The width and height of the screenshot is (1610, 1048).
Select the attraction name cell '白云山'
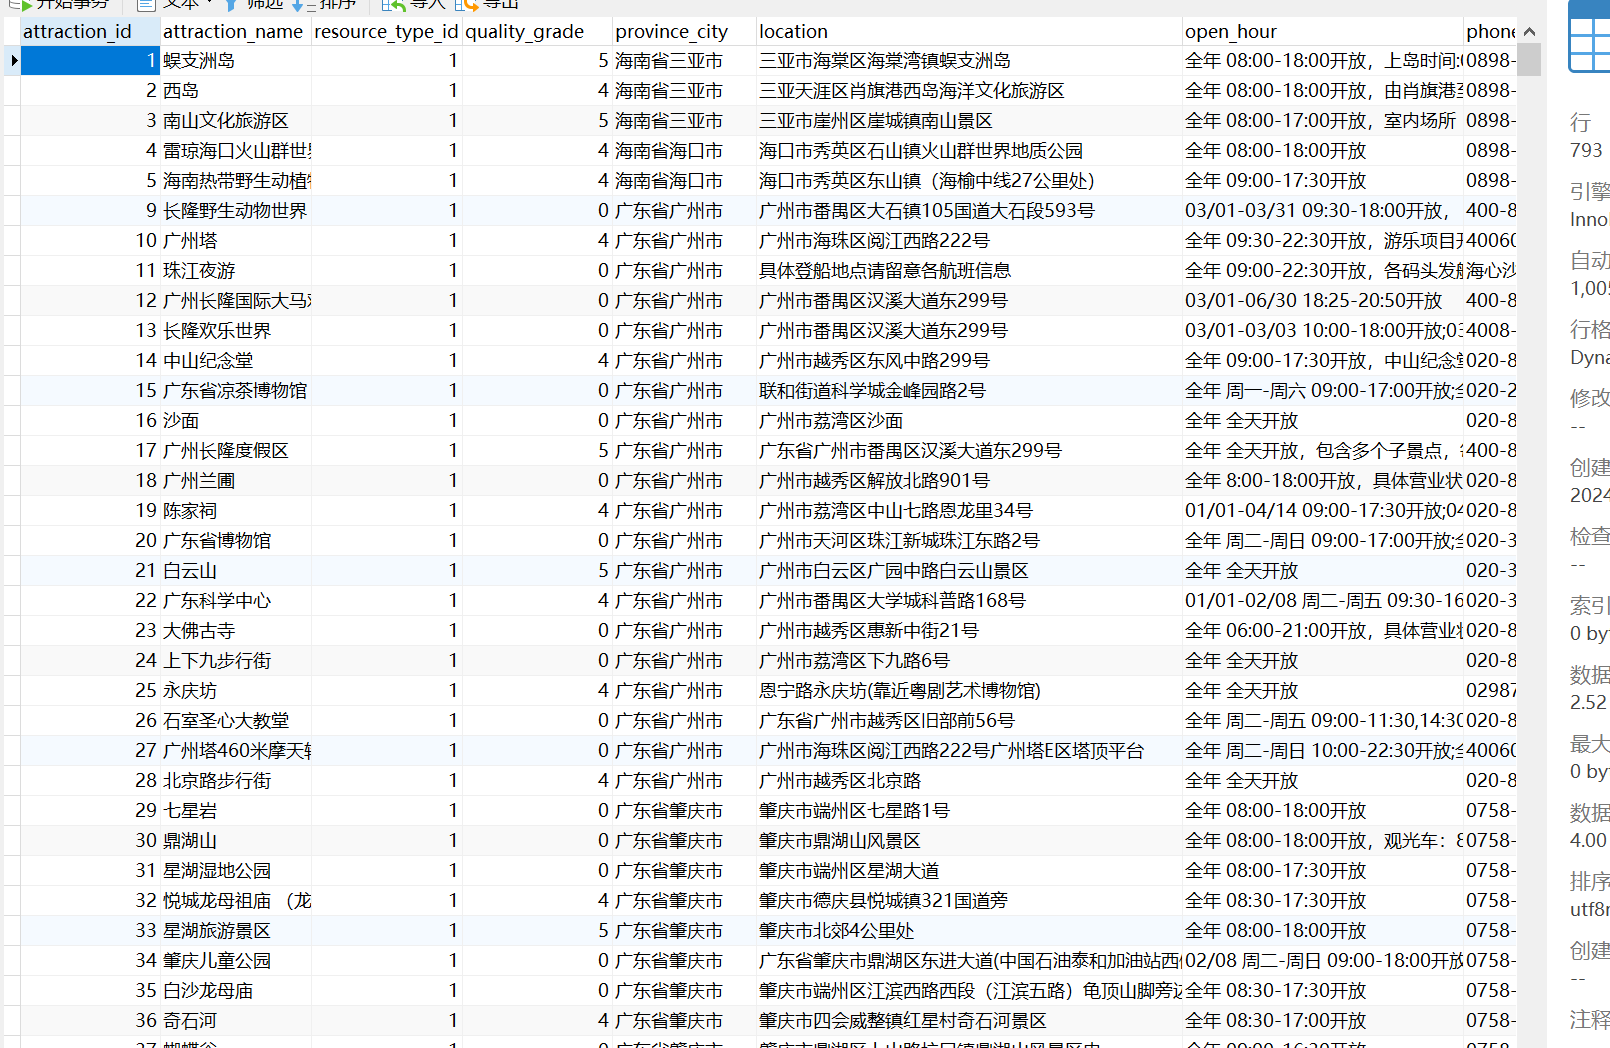(x=235, y=571)
